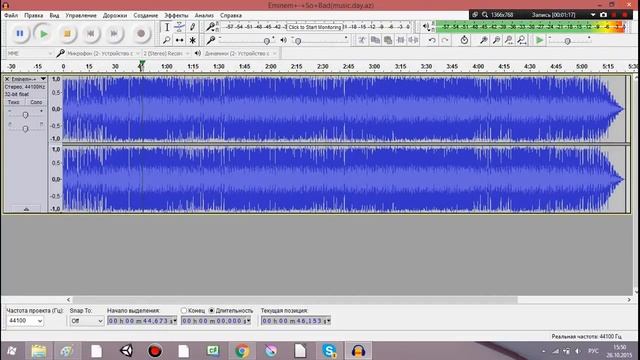Open the Эффекты menu
This screenshot has height=360, width=640.
(176, 16)
